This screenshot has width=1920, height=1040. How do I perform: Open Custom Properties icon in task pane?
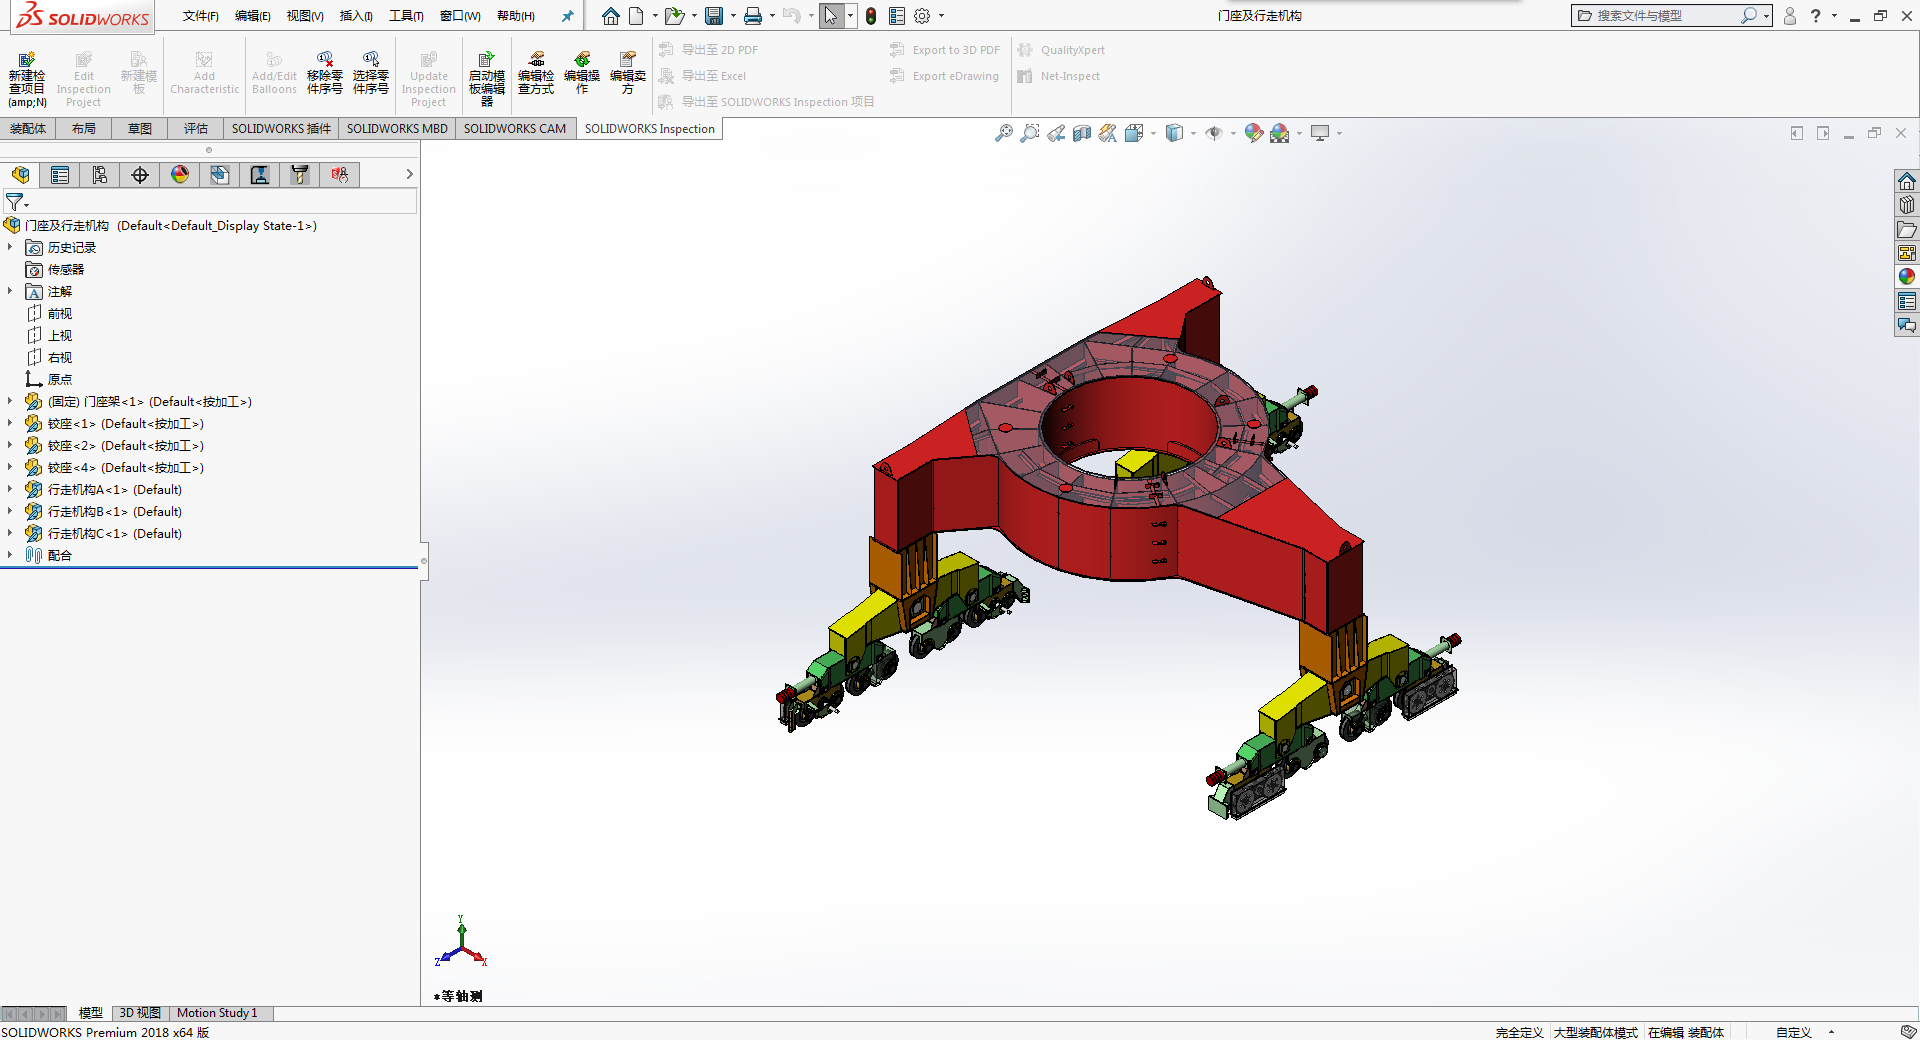point(1907,301)
